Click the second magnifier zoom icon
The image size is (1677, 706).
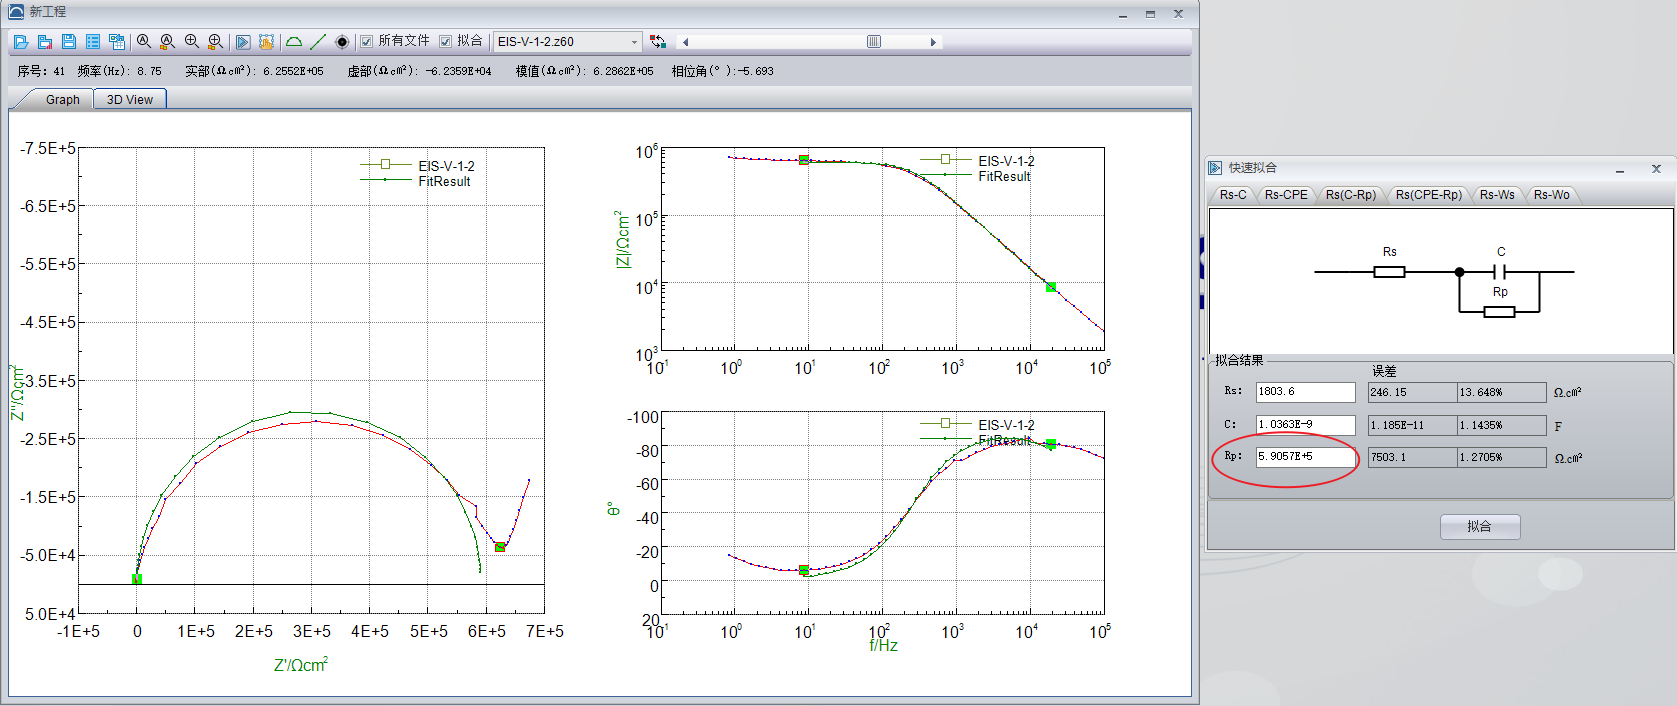point(168,42)
